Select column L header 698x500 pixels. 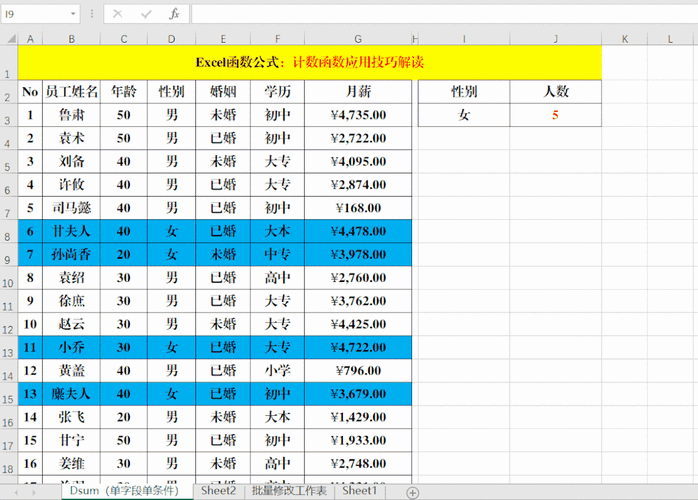pyautogui.click(x=670, y=39)
